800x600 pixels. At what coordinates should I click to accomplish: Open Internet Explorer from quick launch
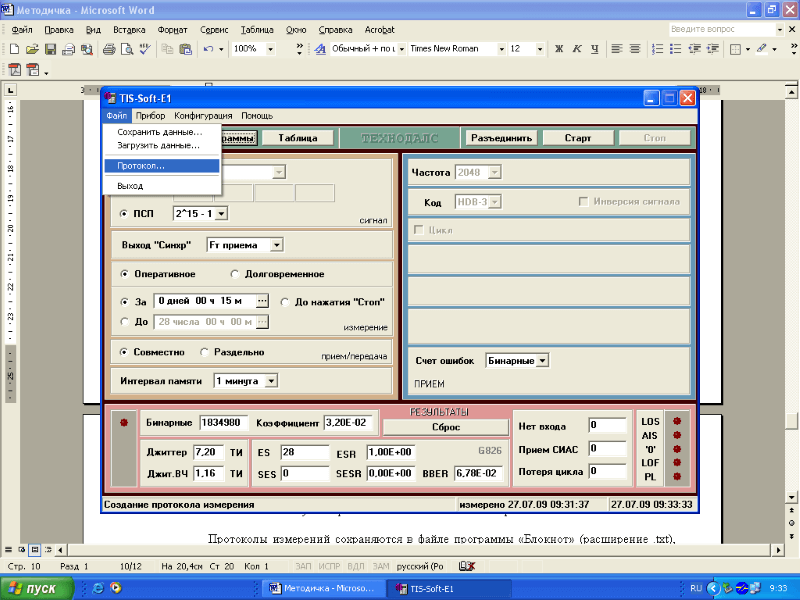(98, 588)
